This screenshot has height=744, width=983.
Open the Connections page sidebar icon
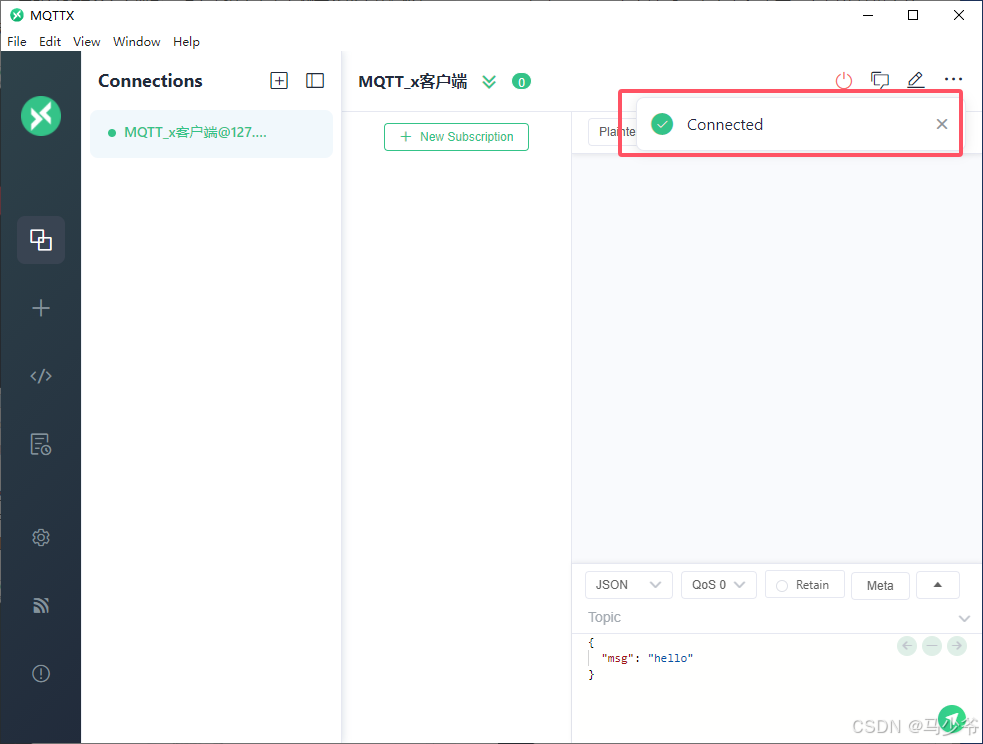click(x=41, y=239)
